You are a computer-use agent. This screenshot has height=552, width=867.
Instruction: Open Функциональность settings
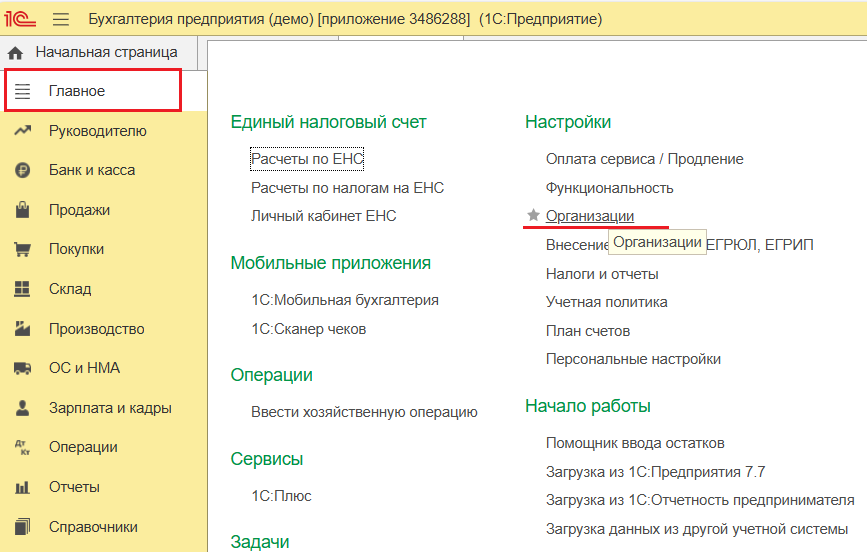point(609,188)
